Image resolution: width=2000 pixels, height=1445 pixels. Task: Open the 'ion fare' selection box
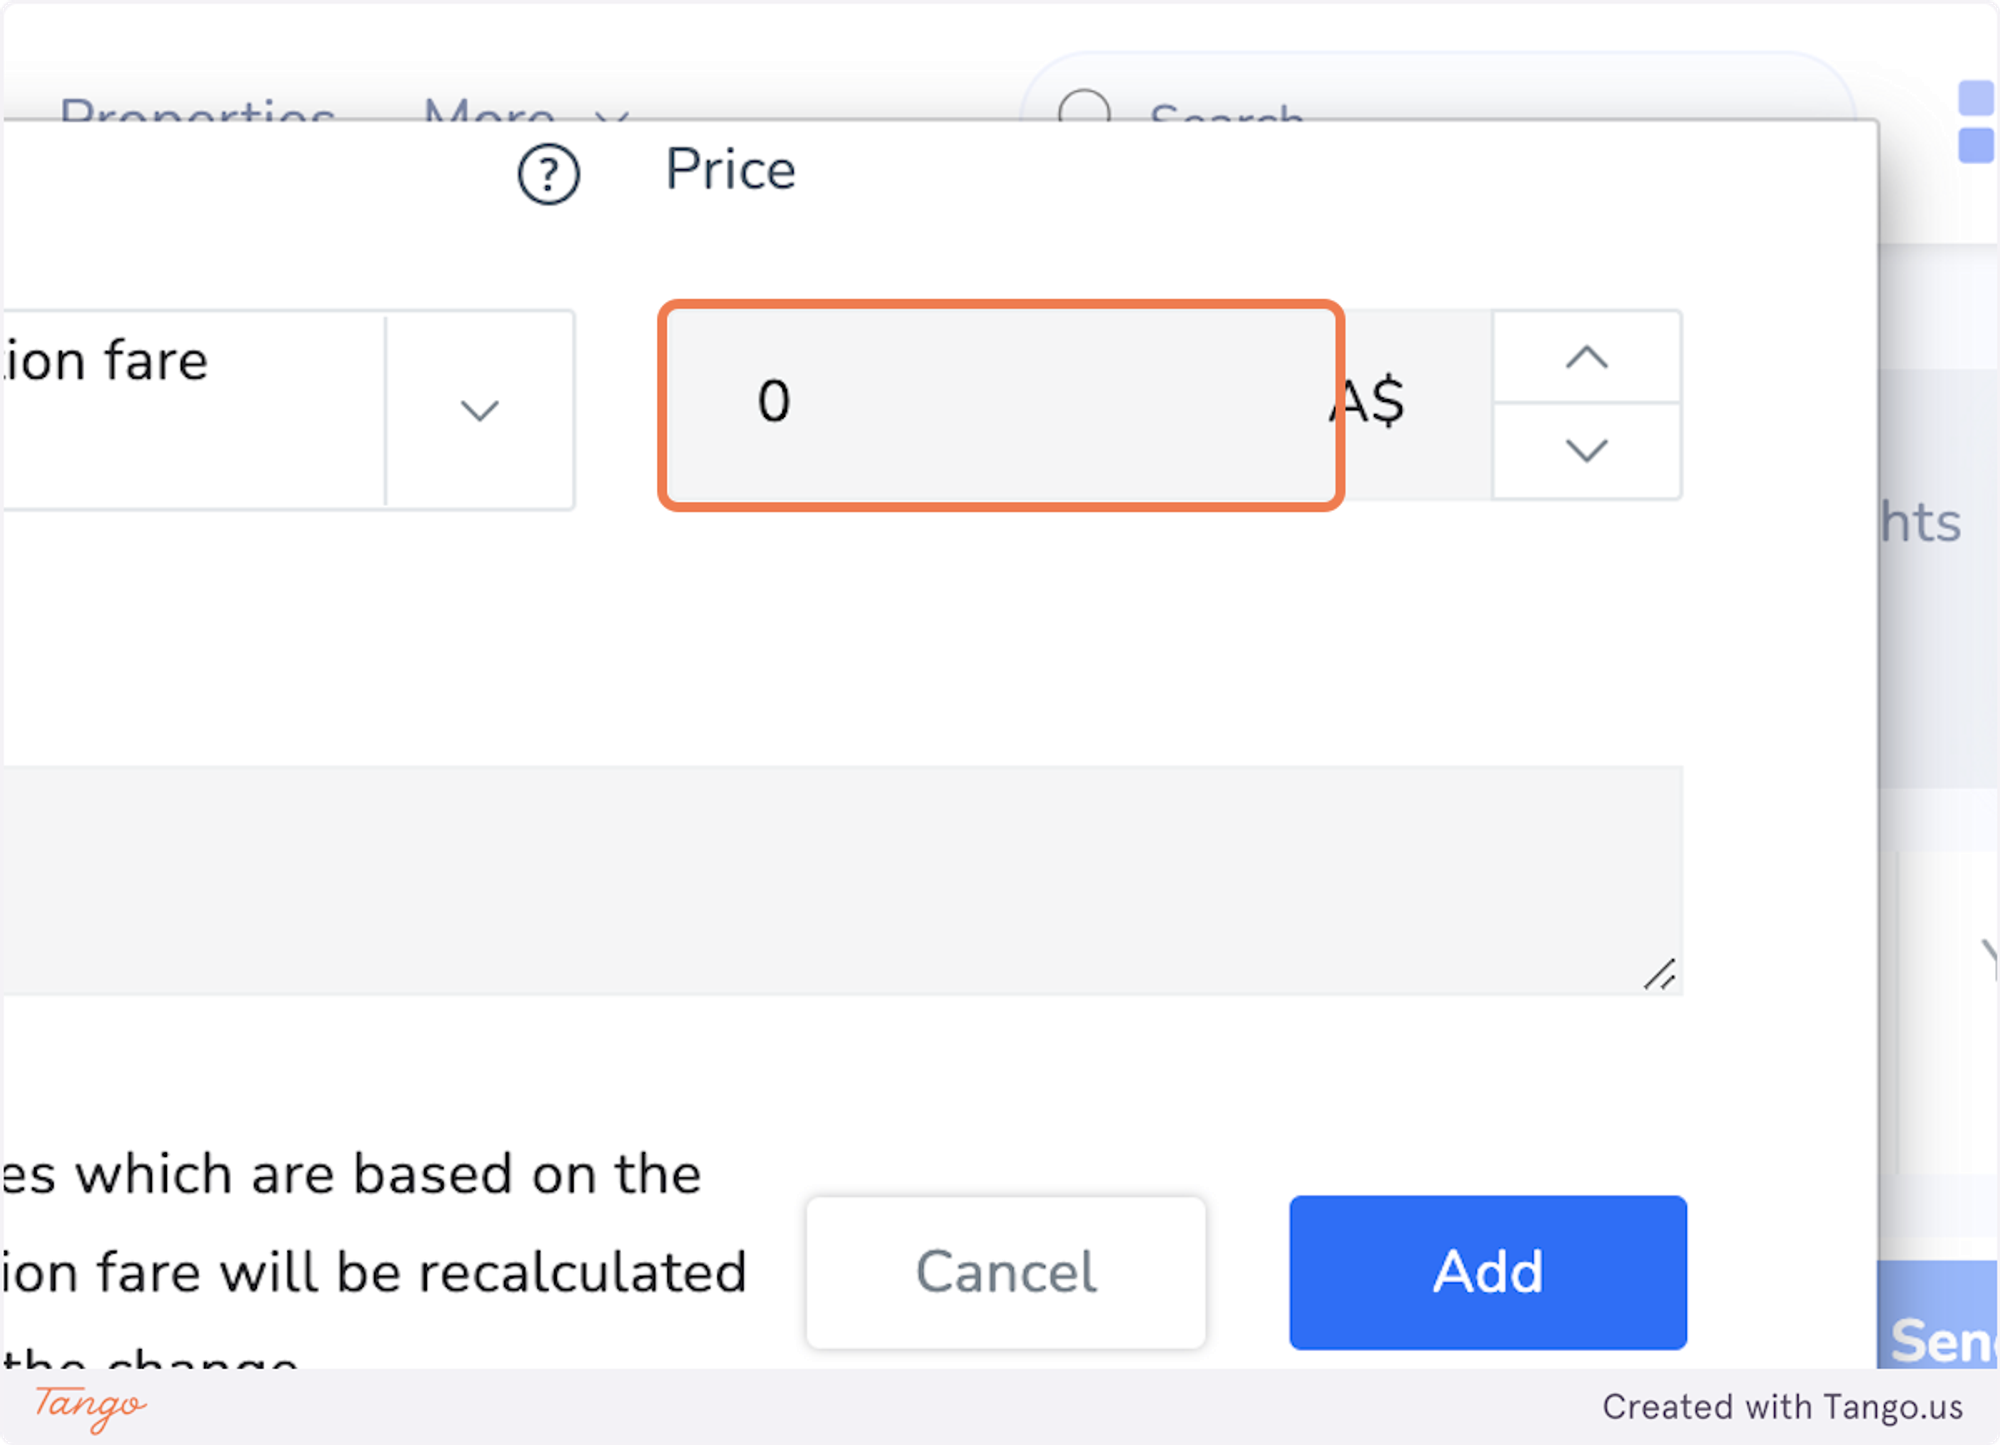[x=190, y=408]
